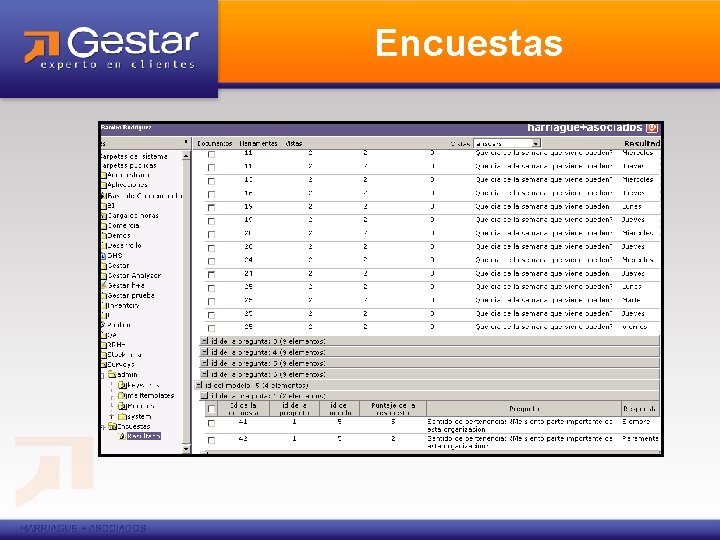Click the Demos folder icon
Screen dimensions: 720x540
tap(103, 236)
